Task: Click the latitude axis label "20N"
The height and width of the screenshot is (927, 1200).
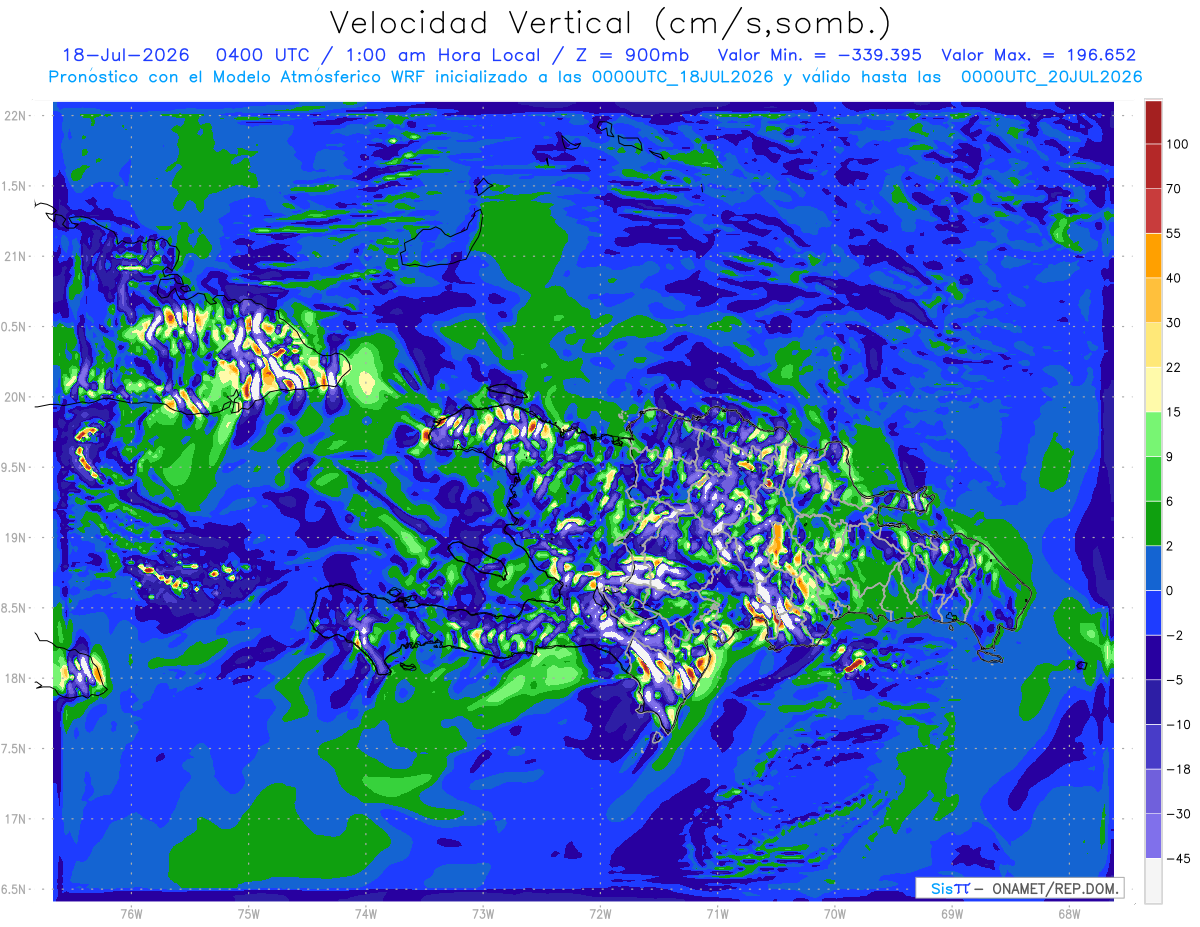Action: (16, 397)
